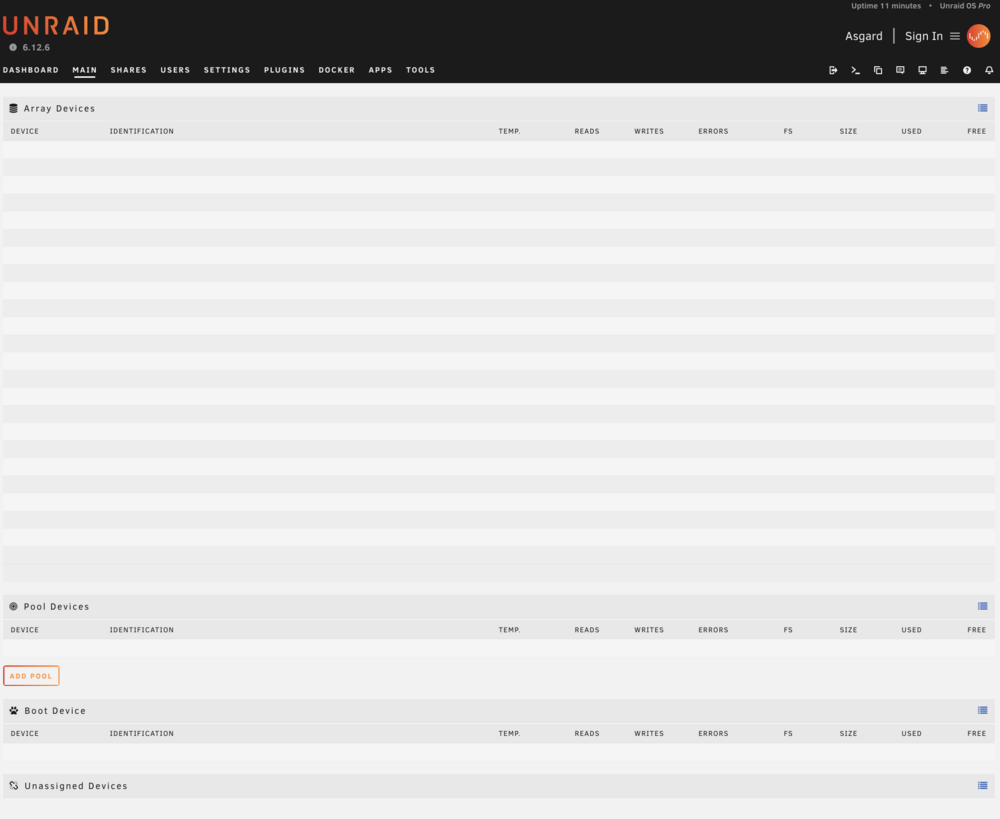Viewport: 1000px width, 819px height.
Task: Click the orange Unraid Connect avatar
Action: click(978, 36)
